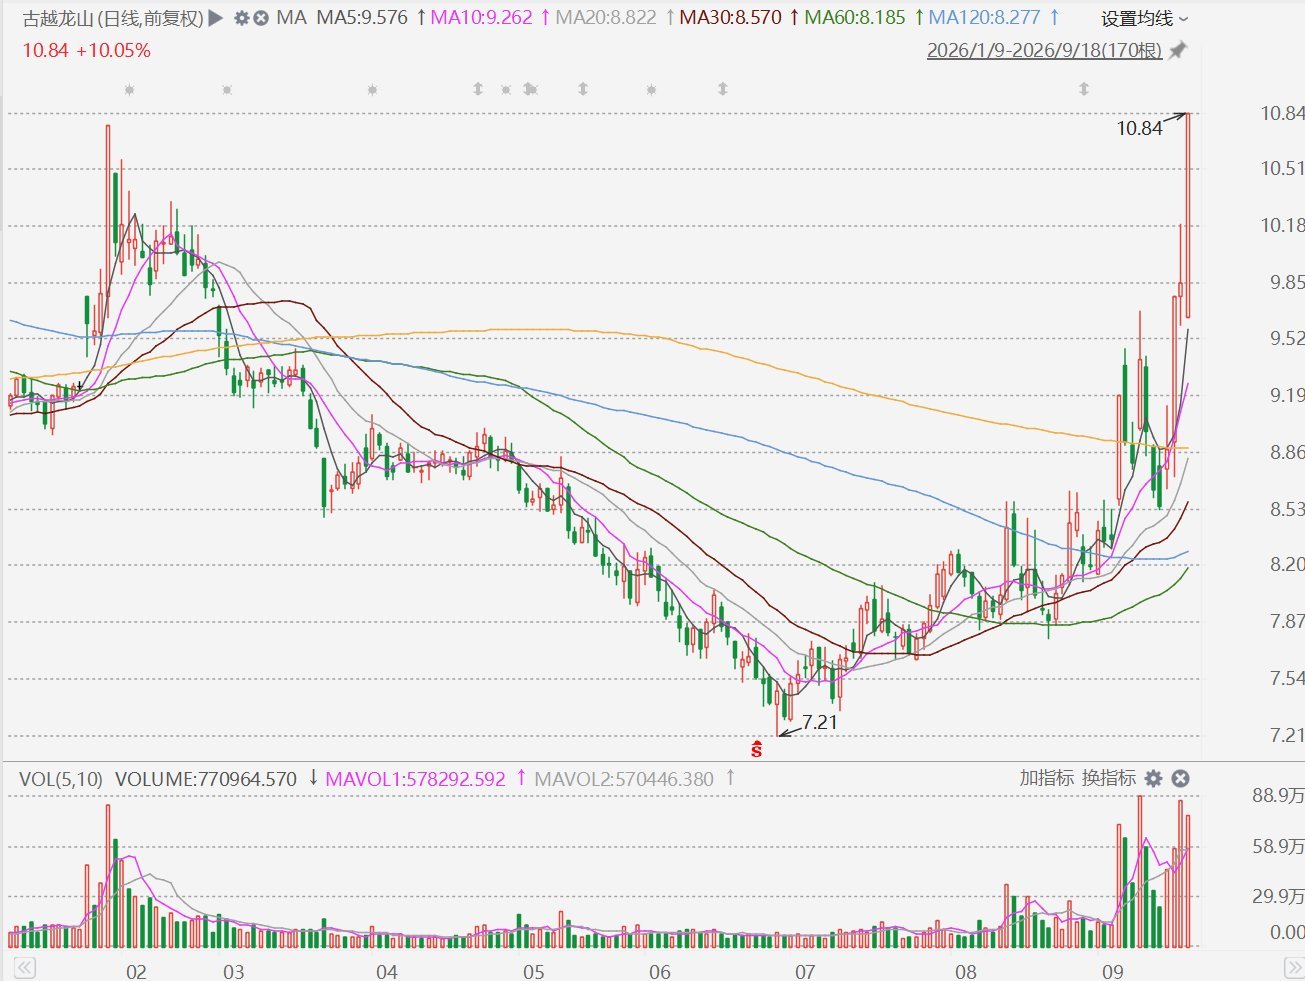
Task: Click 加指标 to add an indicator
Action: pos(1046,778)
